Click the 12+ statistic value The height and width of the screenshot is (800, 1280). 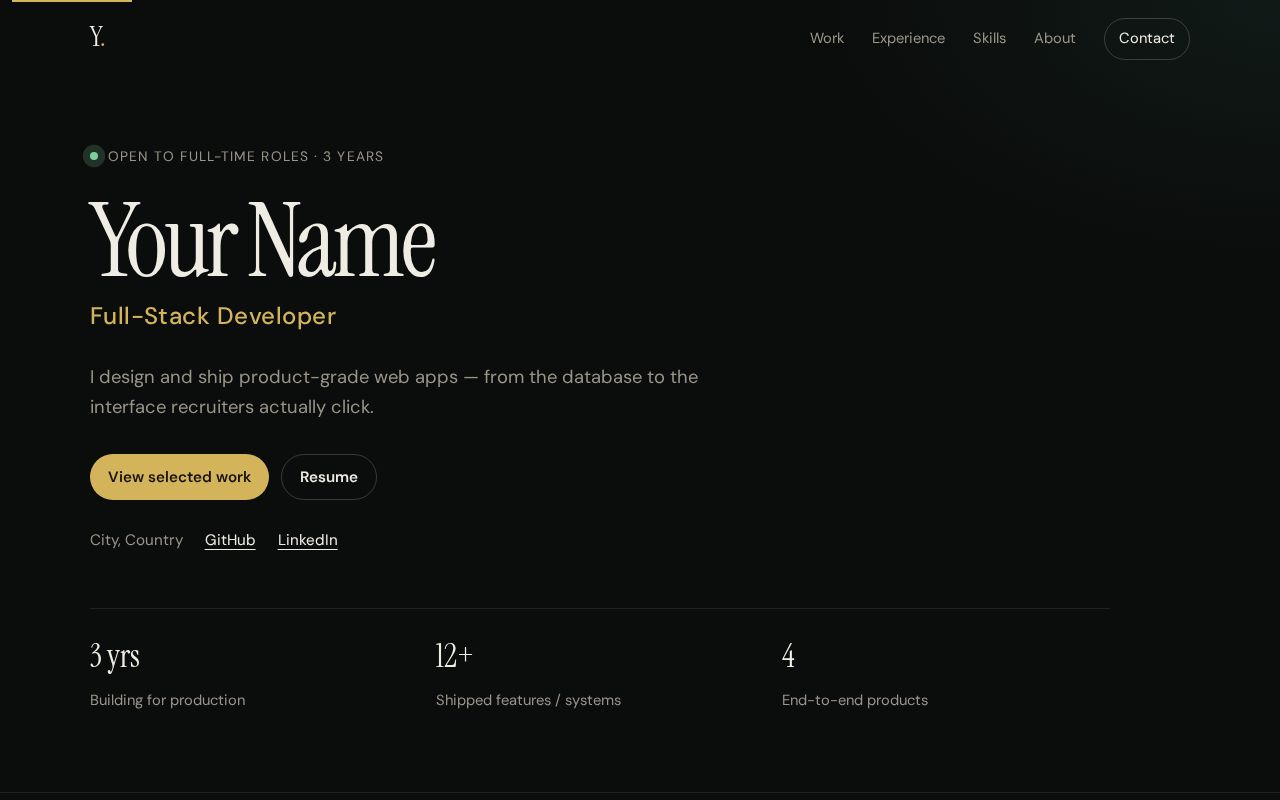point(454,656)
